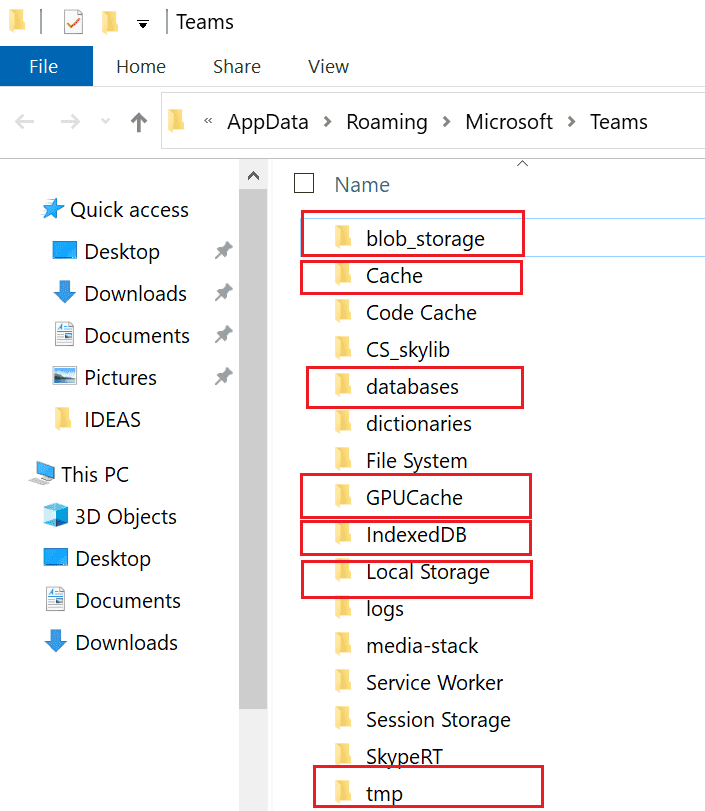Screen dimensions: 705x811
Task: Navigate to Microsoft in address breadcrumb
Action: pos(509,122)
